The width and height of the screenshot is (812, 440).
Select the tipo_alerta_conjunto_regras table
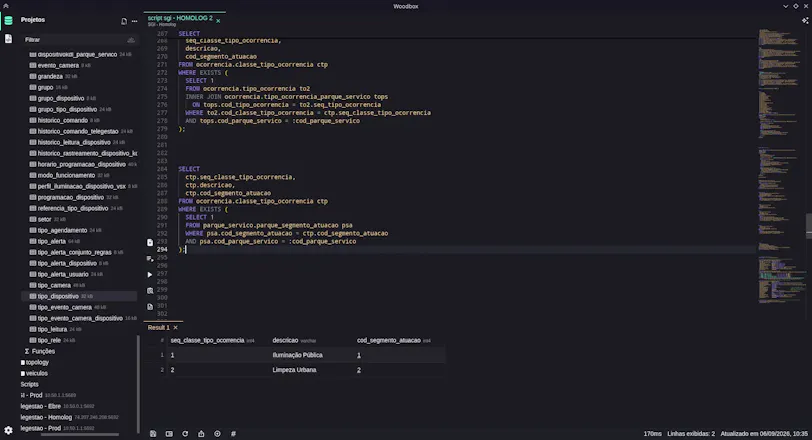75,253
